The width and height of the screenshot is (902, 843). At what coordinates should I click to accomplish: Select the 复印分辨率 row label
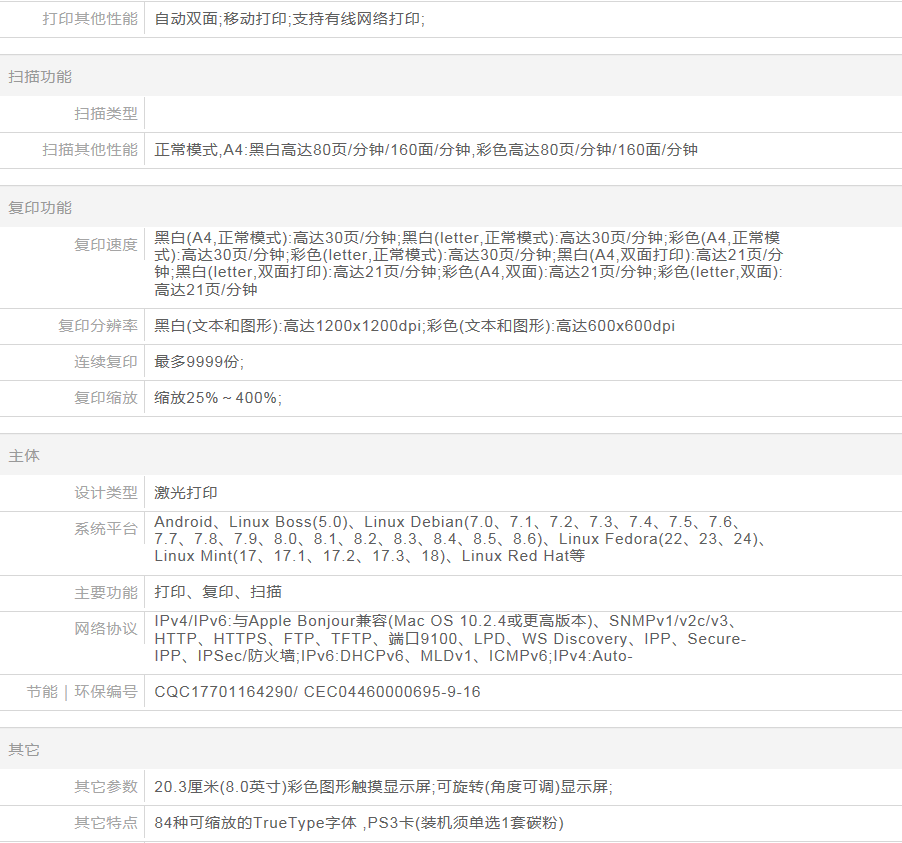(98, 326)
